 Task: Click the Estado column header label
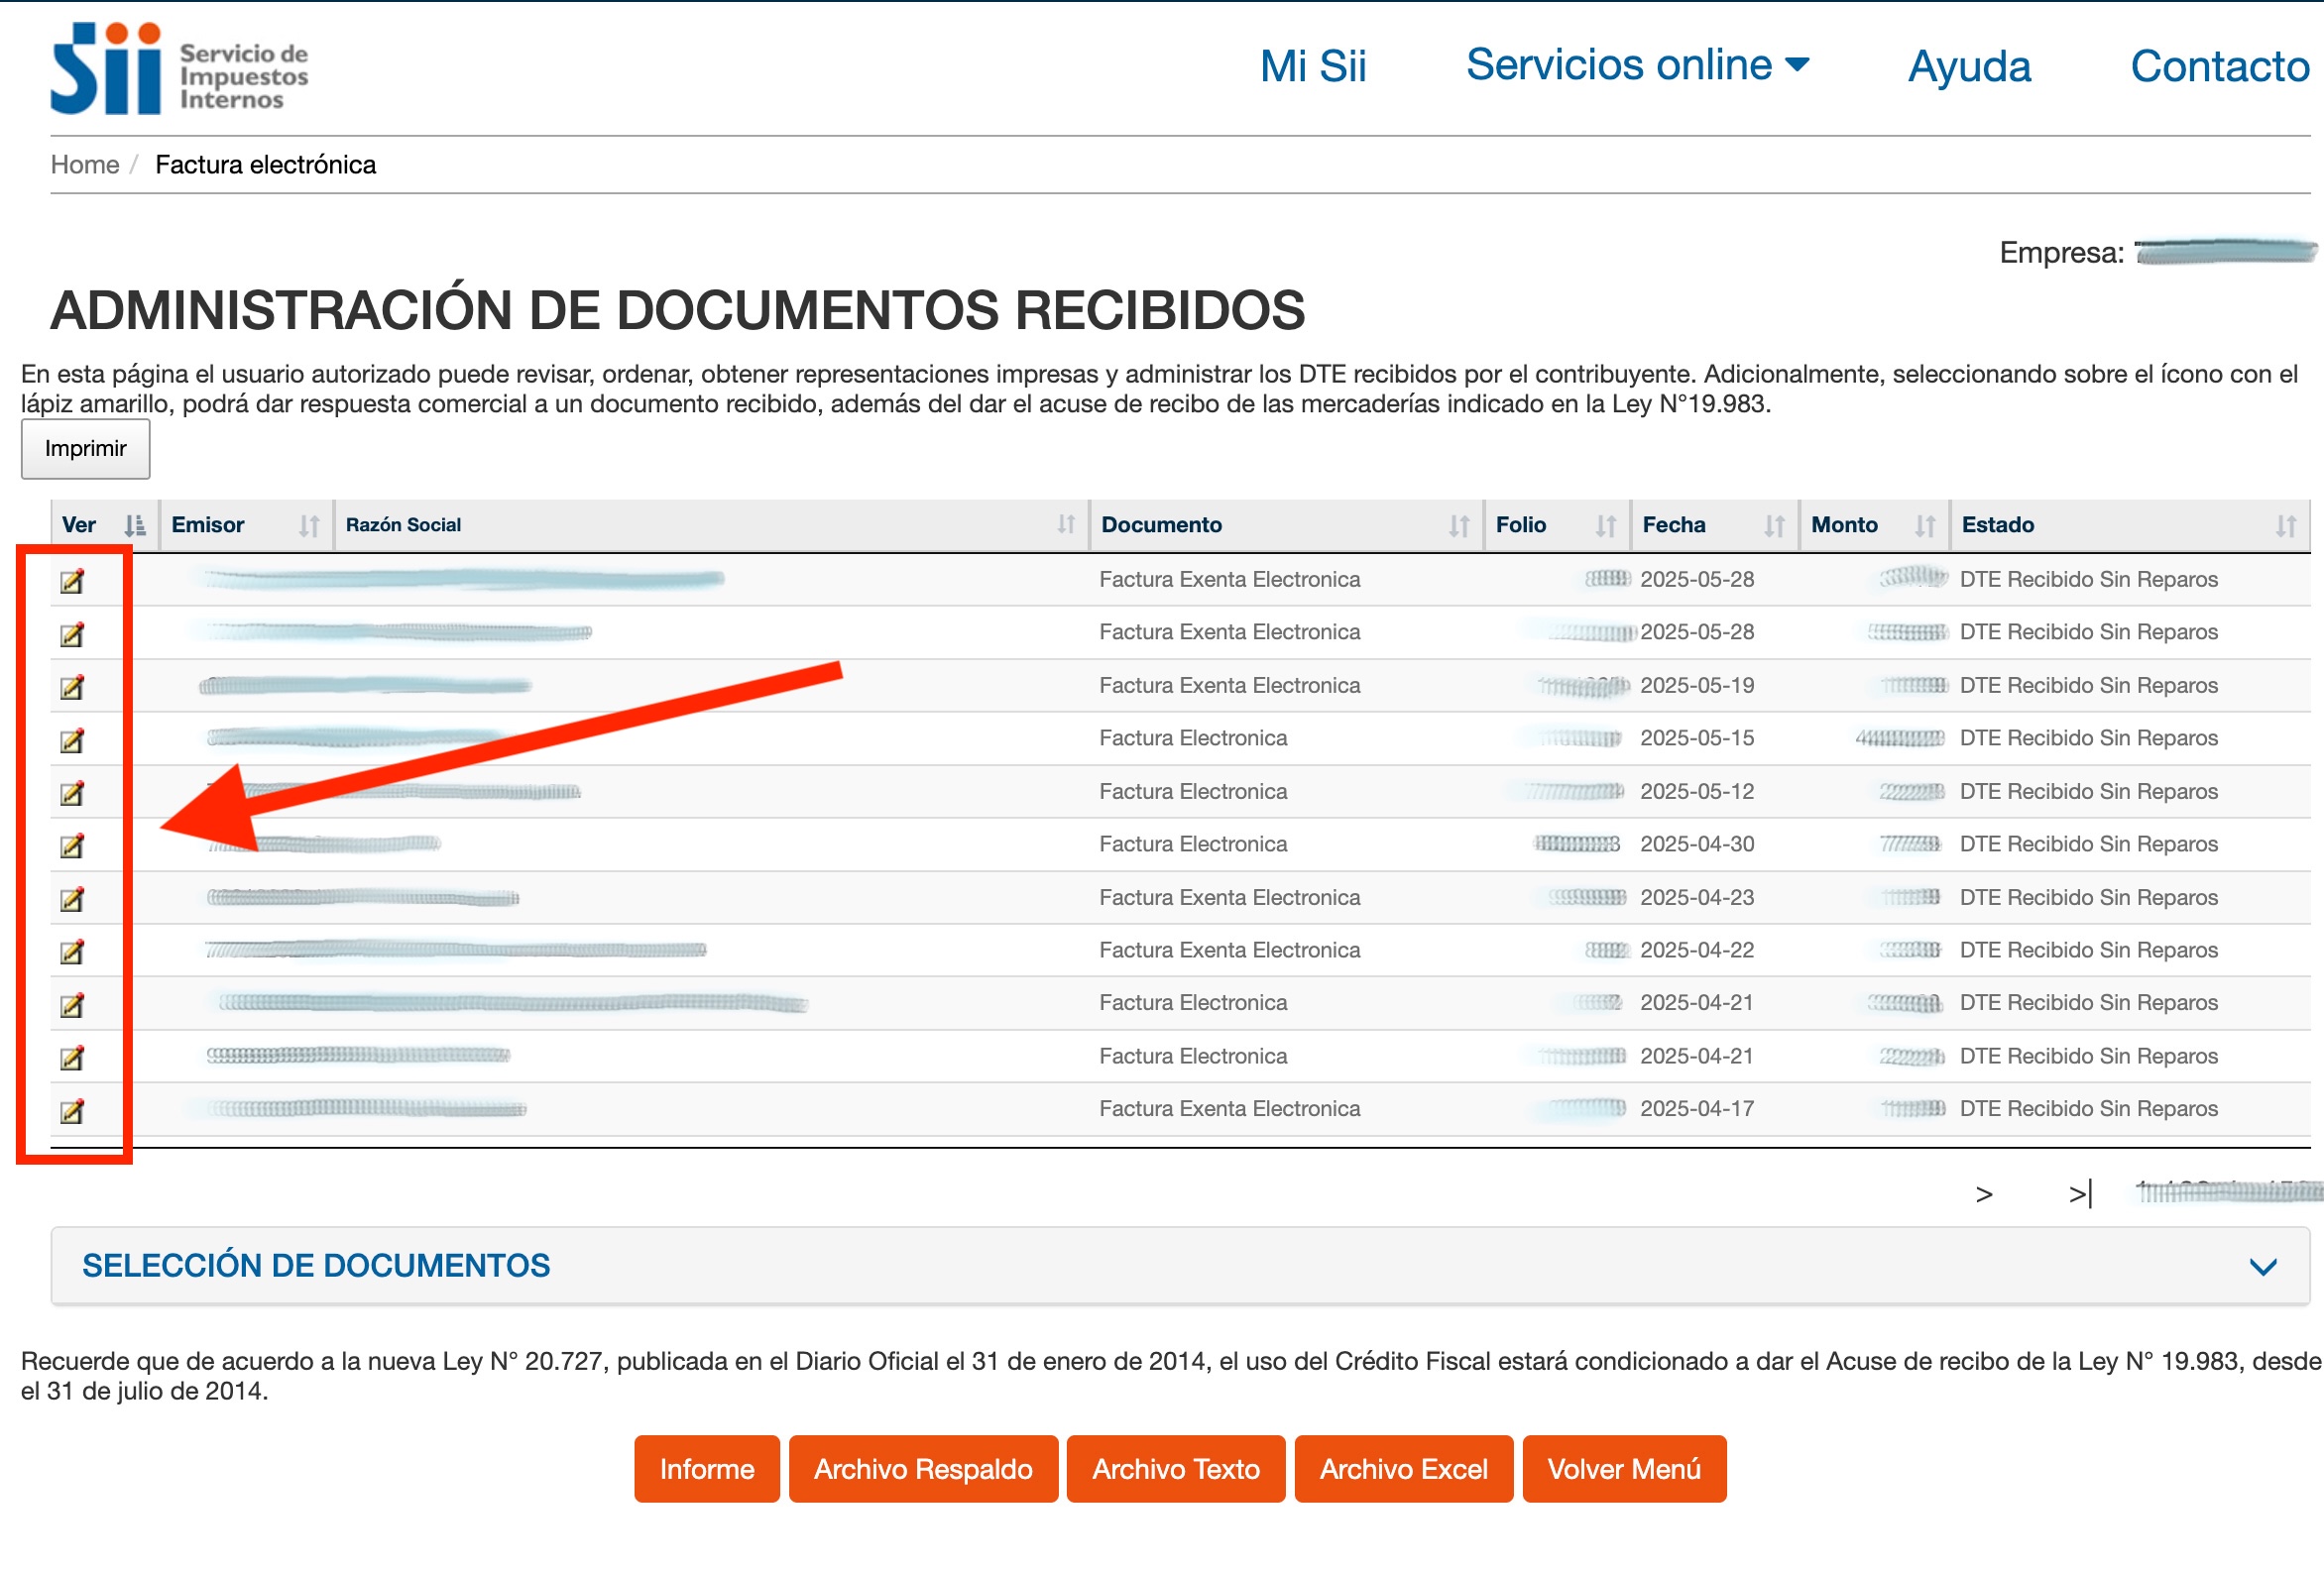(1997, 526)
